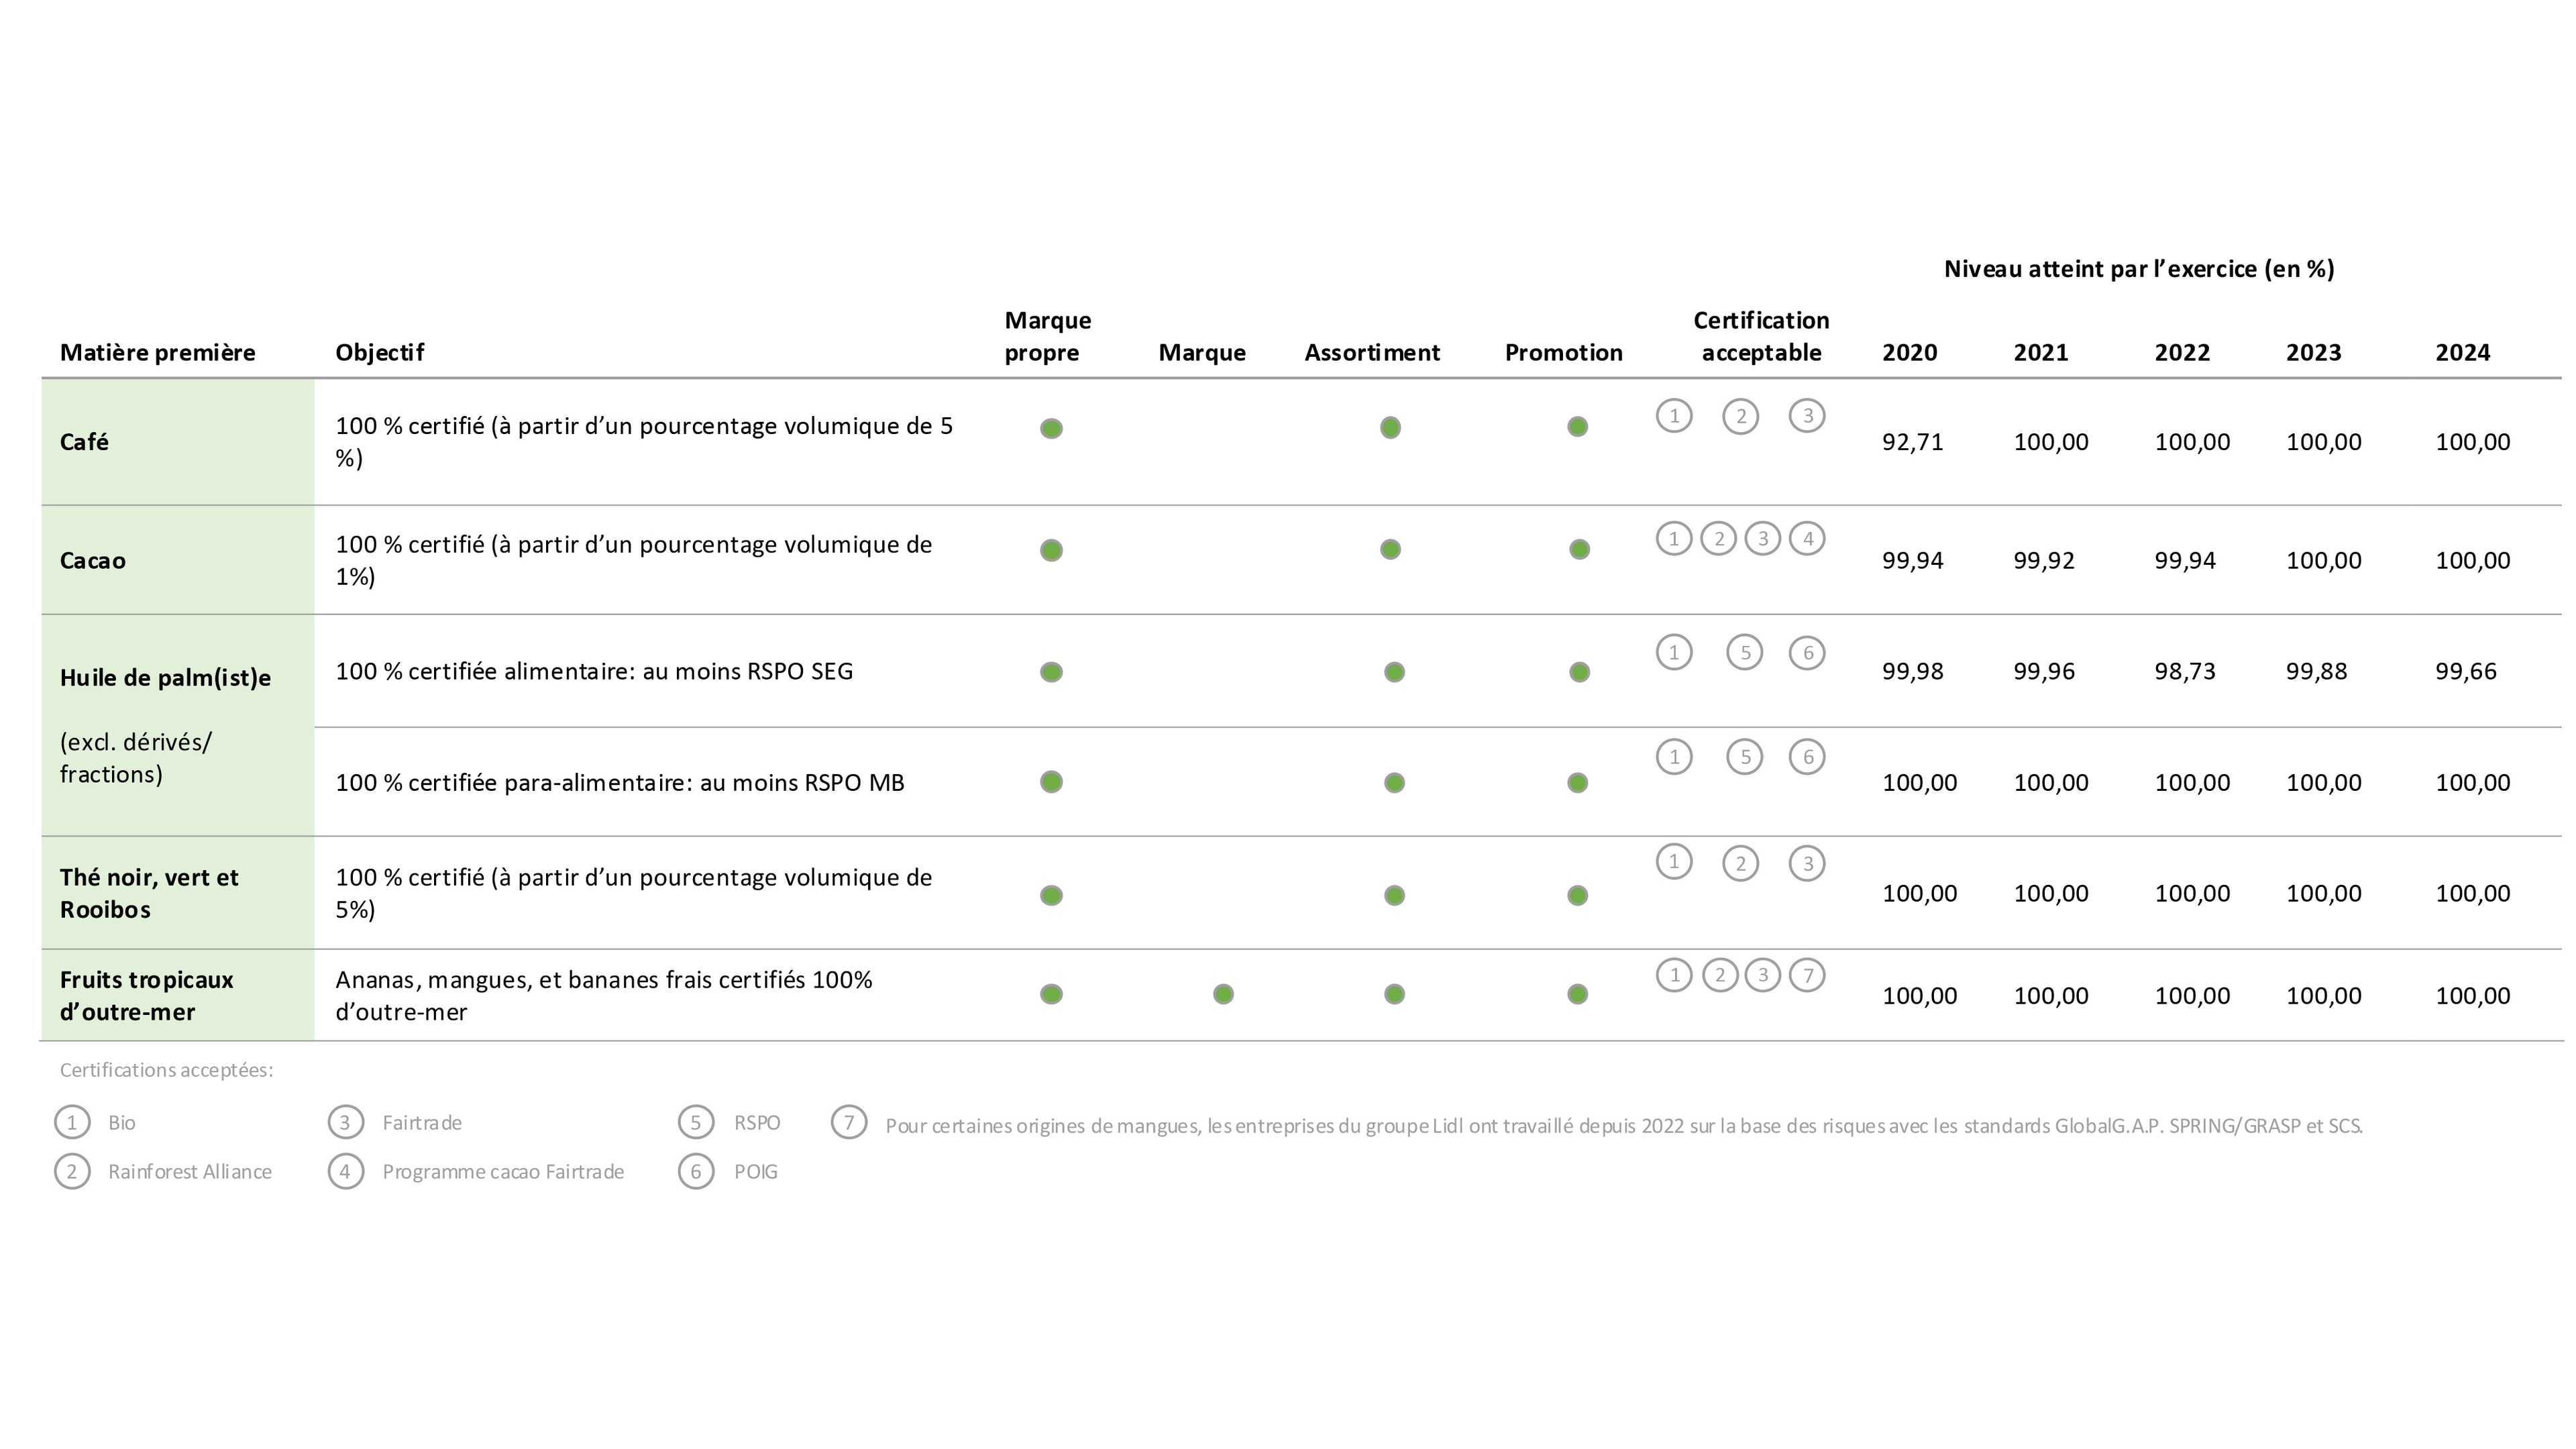Click circled 7 icon in Fruits tropicaux row
The image size is (2576, 1449).
(x=1807, y=975)
